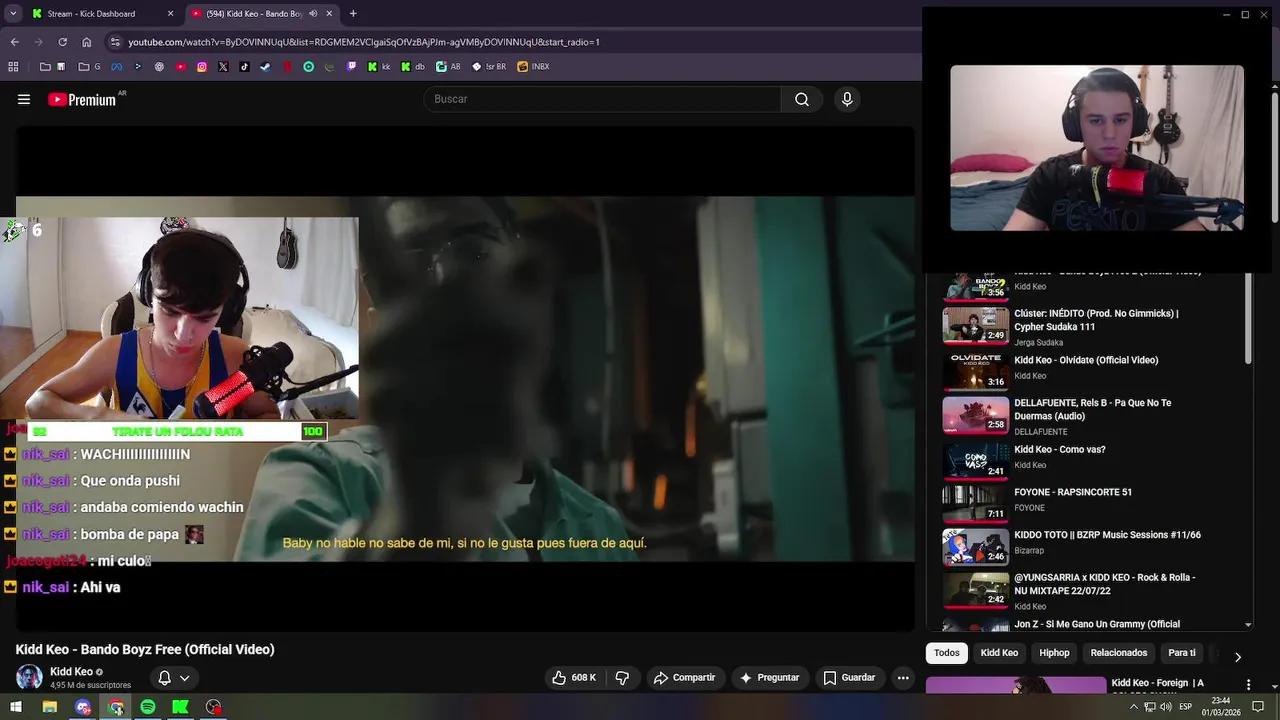Open the tab search dropdown arrow
This screenshot has height=720, width=1280.
coord(13,14)
